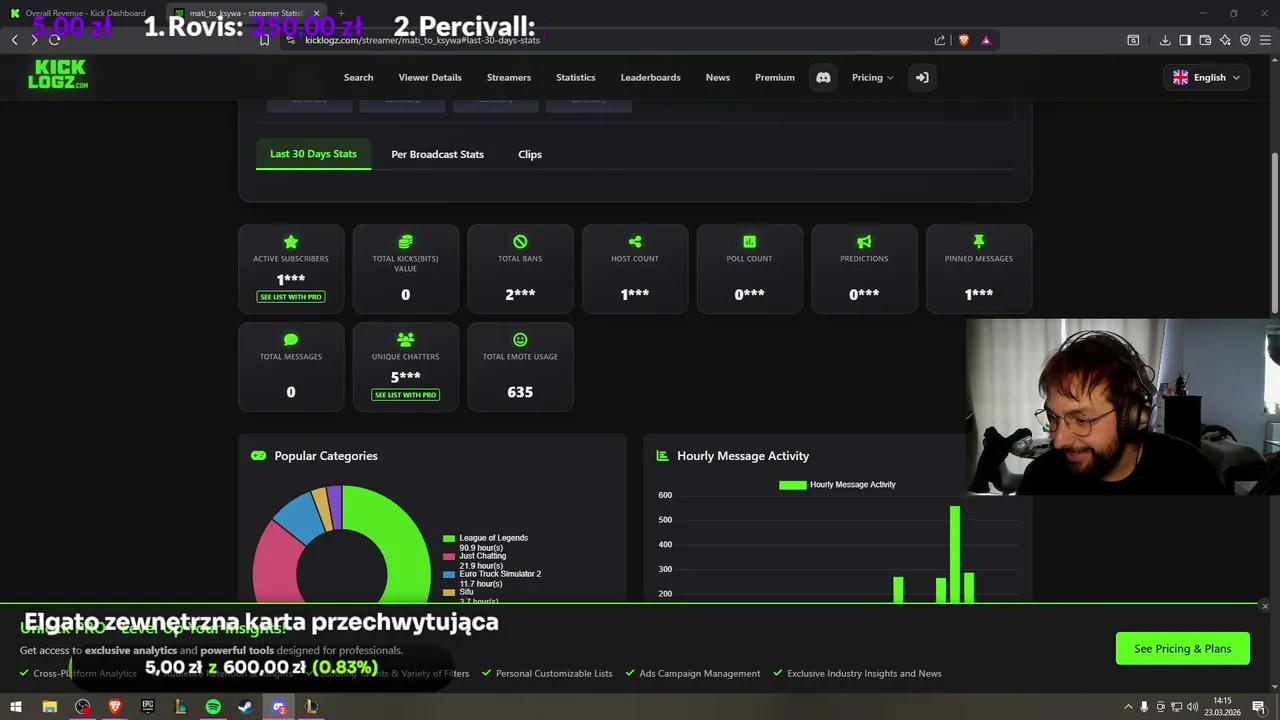
Task: Click the Predictions megaphone icon
Action: pos(864,242)
